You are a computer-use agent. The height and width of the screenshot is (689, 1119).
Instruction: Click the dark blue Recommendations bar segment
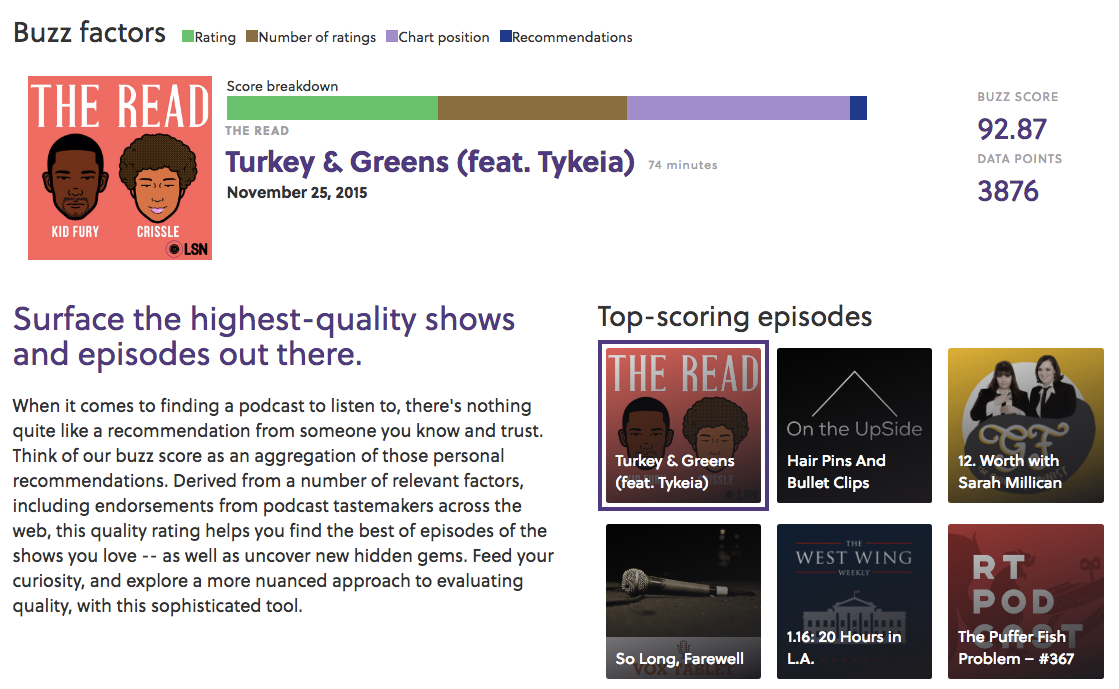[859, 108]
